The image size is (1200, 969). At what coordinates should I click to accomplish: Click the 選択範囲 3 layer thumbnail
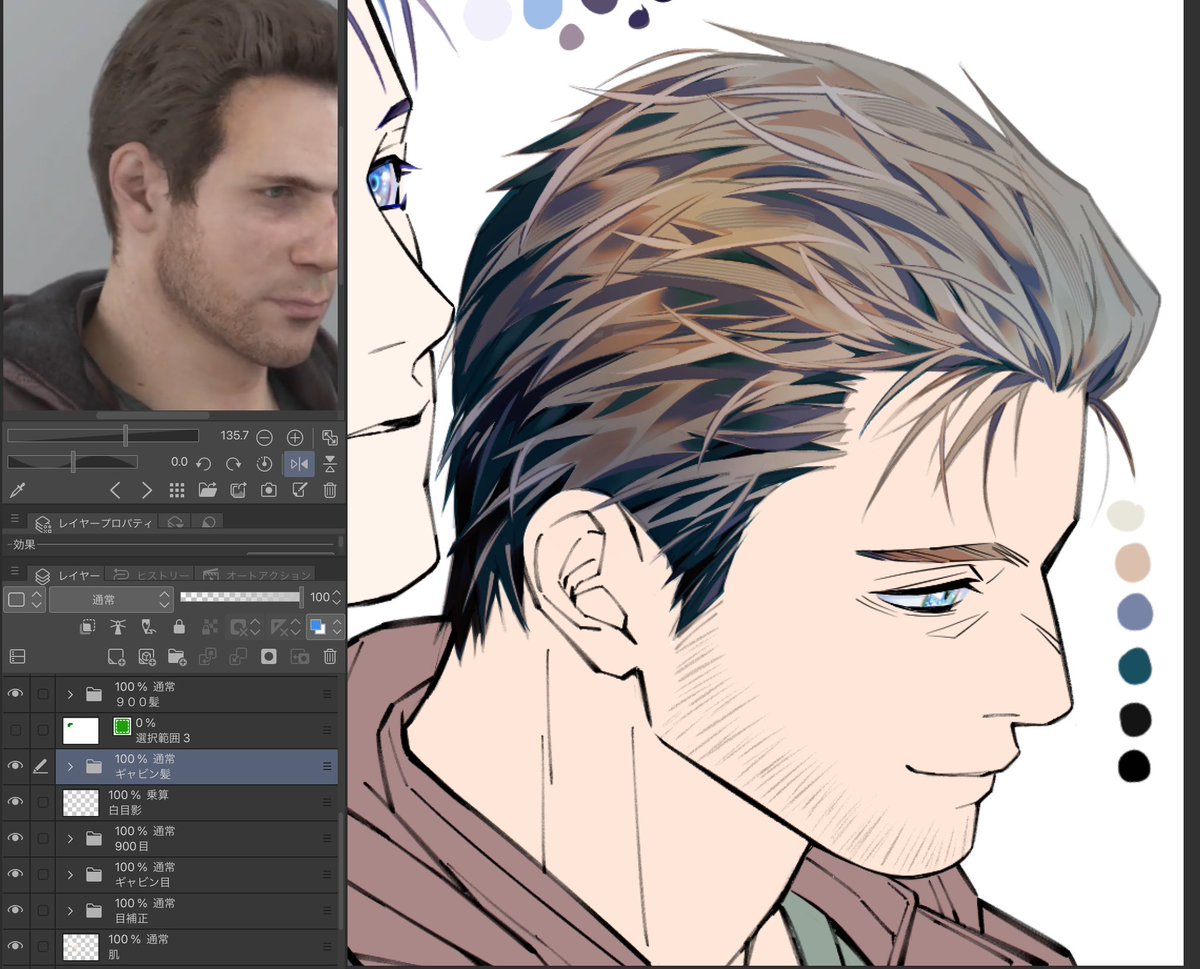(x=80, y=731)
